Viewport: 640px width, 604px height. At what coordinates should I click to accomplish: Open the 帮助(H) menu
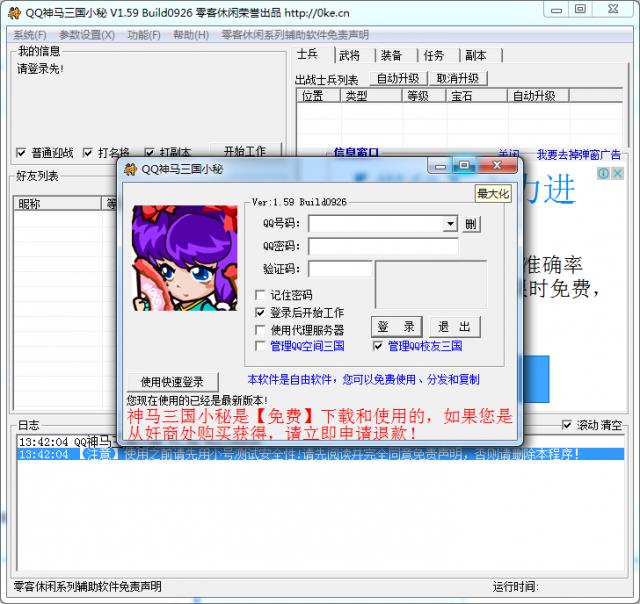[191, 35]
